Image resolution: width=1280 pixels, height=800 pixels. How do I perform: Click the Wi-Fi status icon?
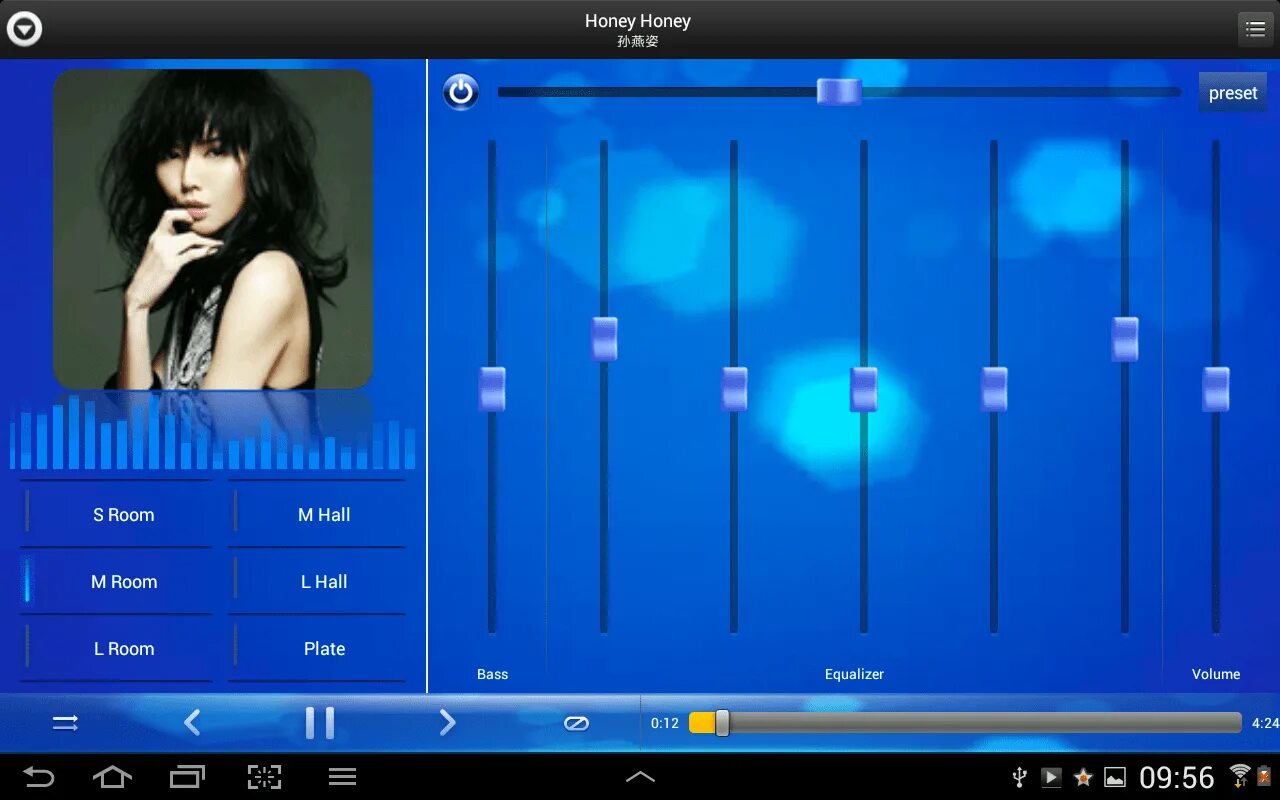point(1240,775)
